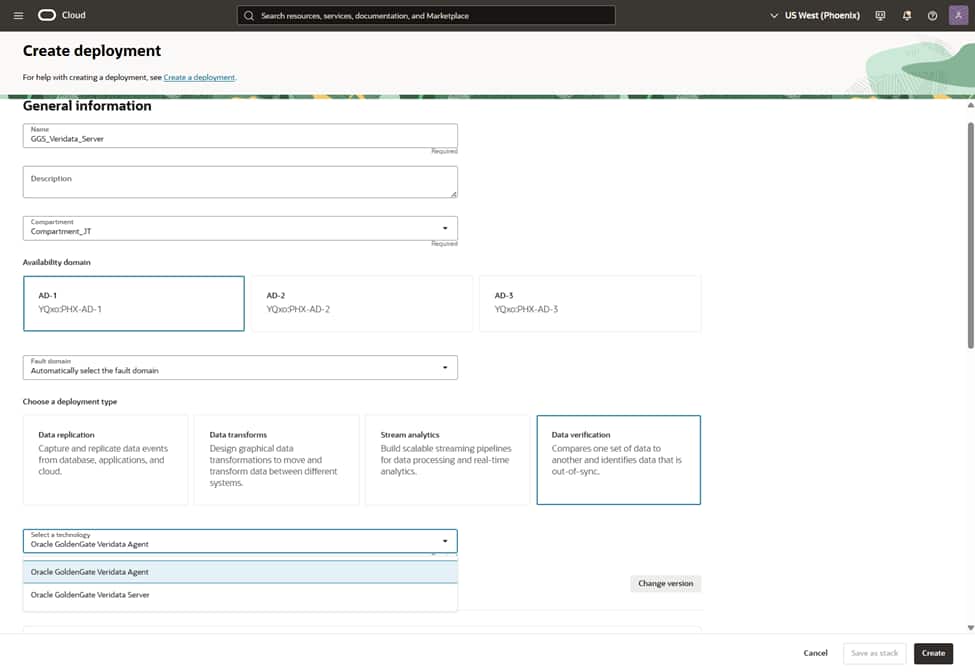Click the scrollbar down arrow
Image resolution: width=975 pixels, height=672 pixels.
click(x=971, y=628)
